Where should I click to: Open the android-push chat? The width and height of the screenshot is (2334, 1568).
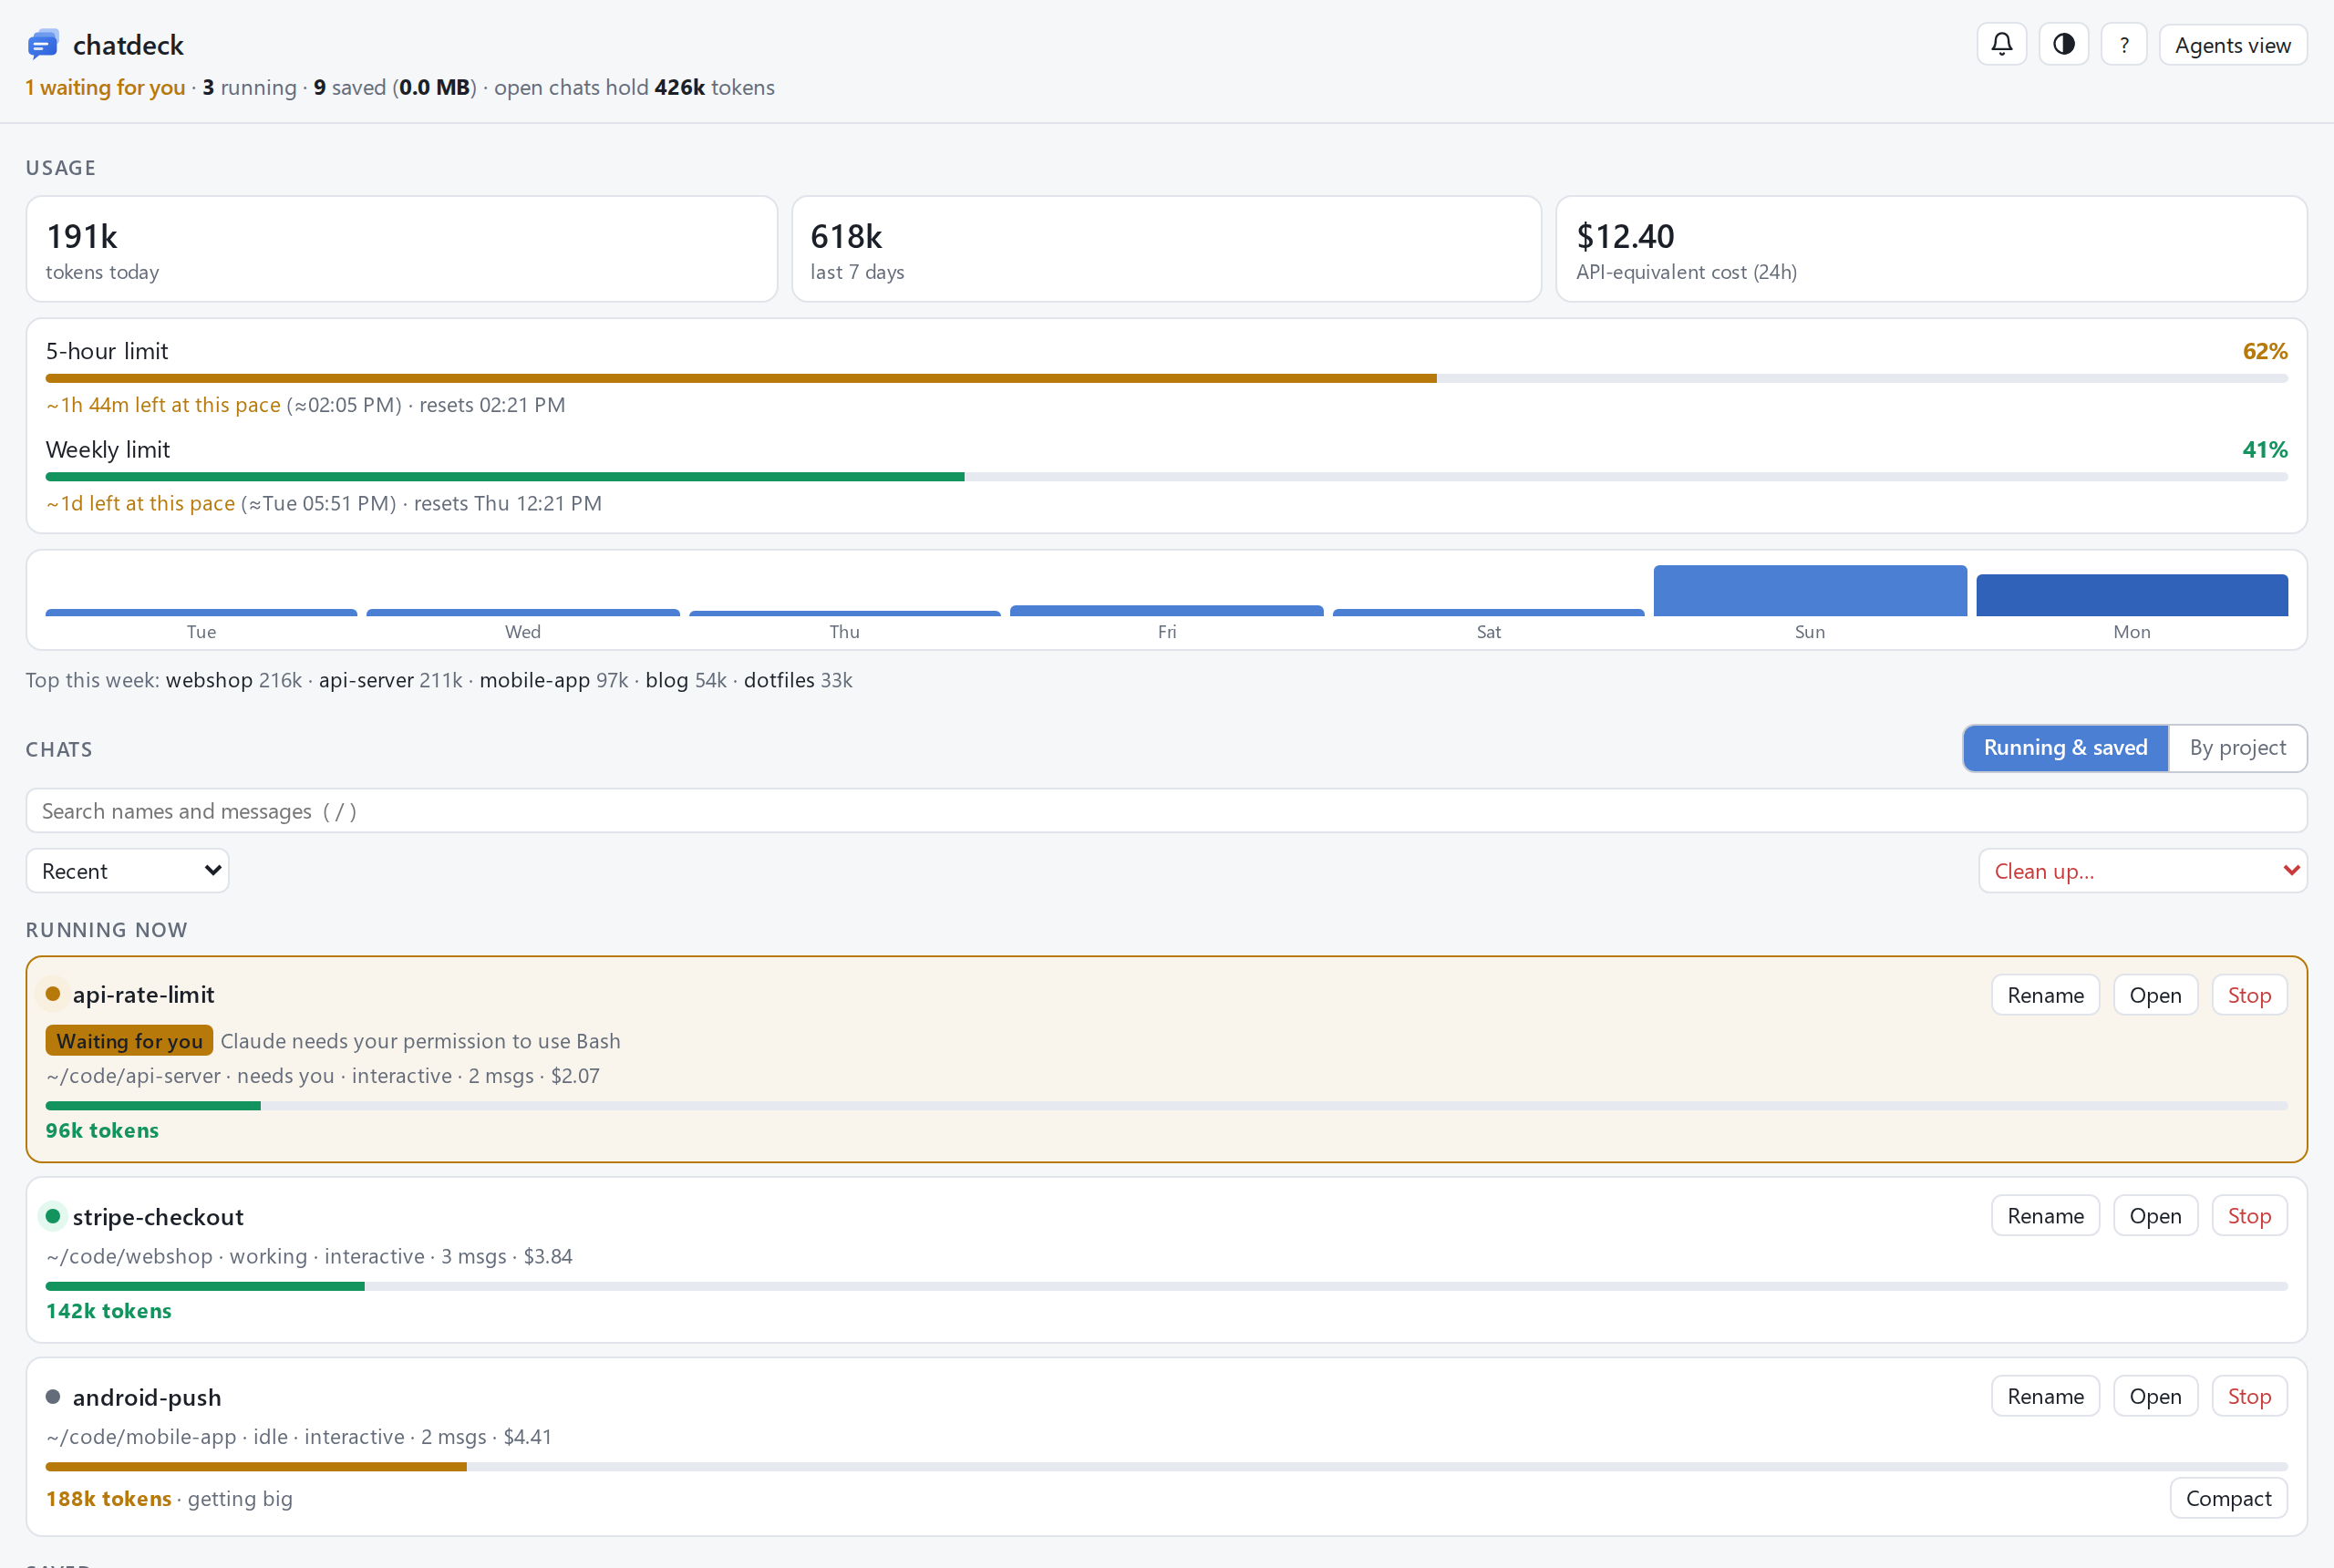[x=2155, y=1396]
